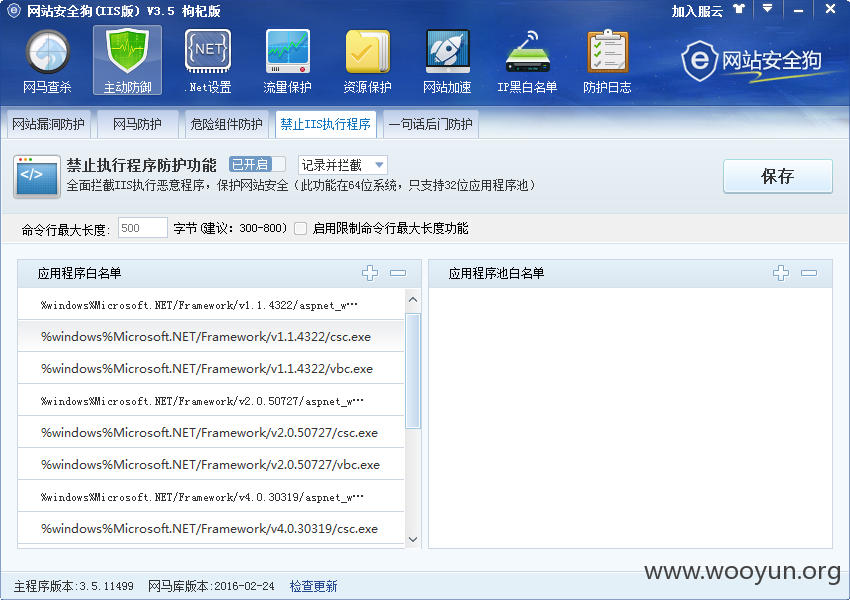850x600 pixels.
Task: Click 主程序版本:3.5.11499 status text
Action: [x=74, y=586]
